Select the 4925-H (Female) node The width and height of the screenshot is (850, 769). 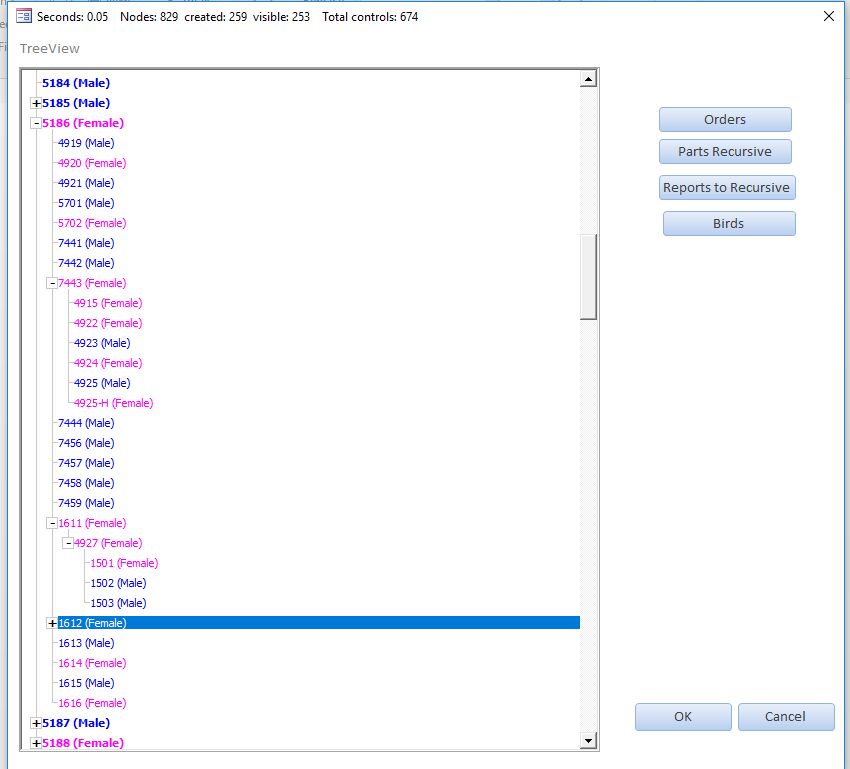click(x=113, y=403)
